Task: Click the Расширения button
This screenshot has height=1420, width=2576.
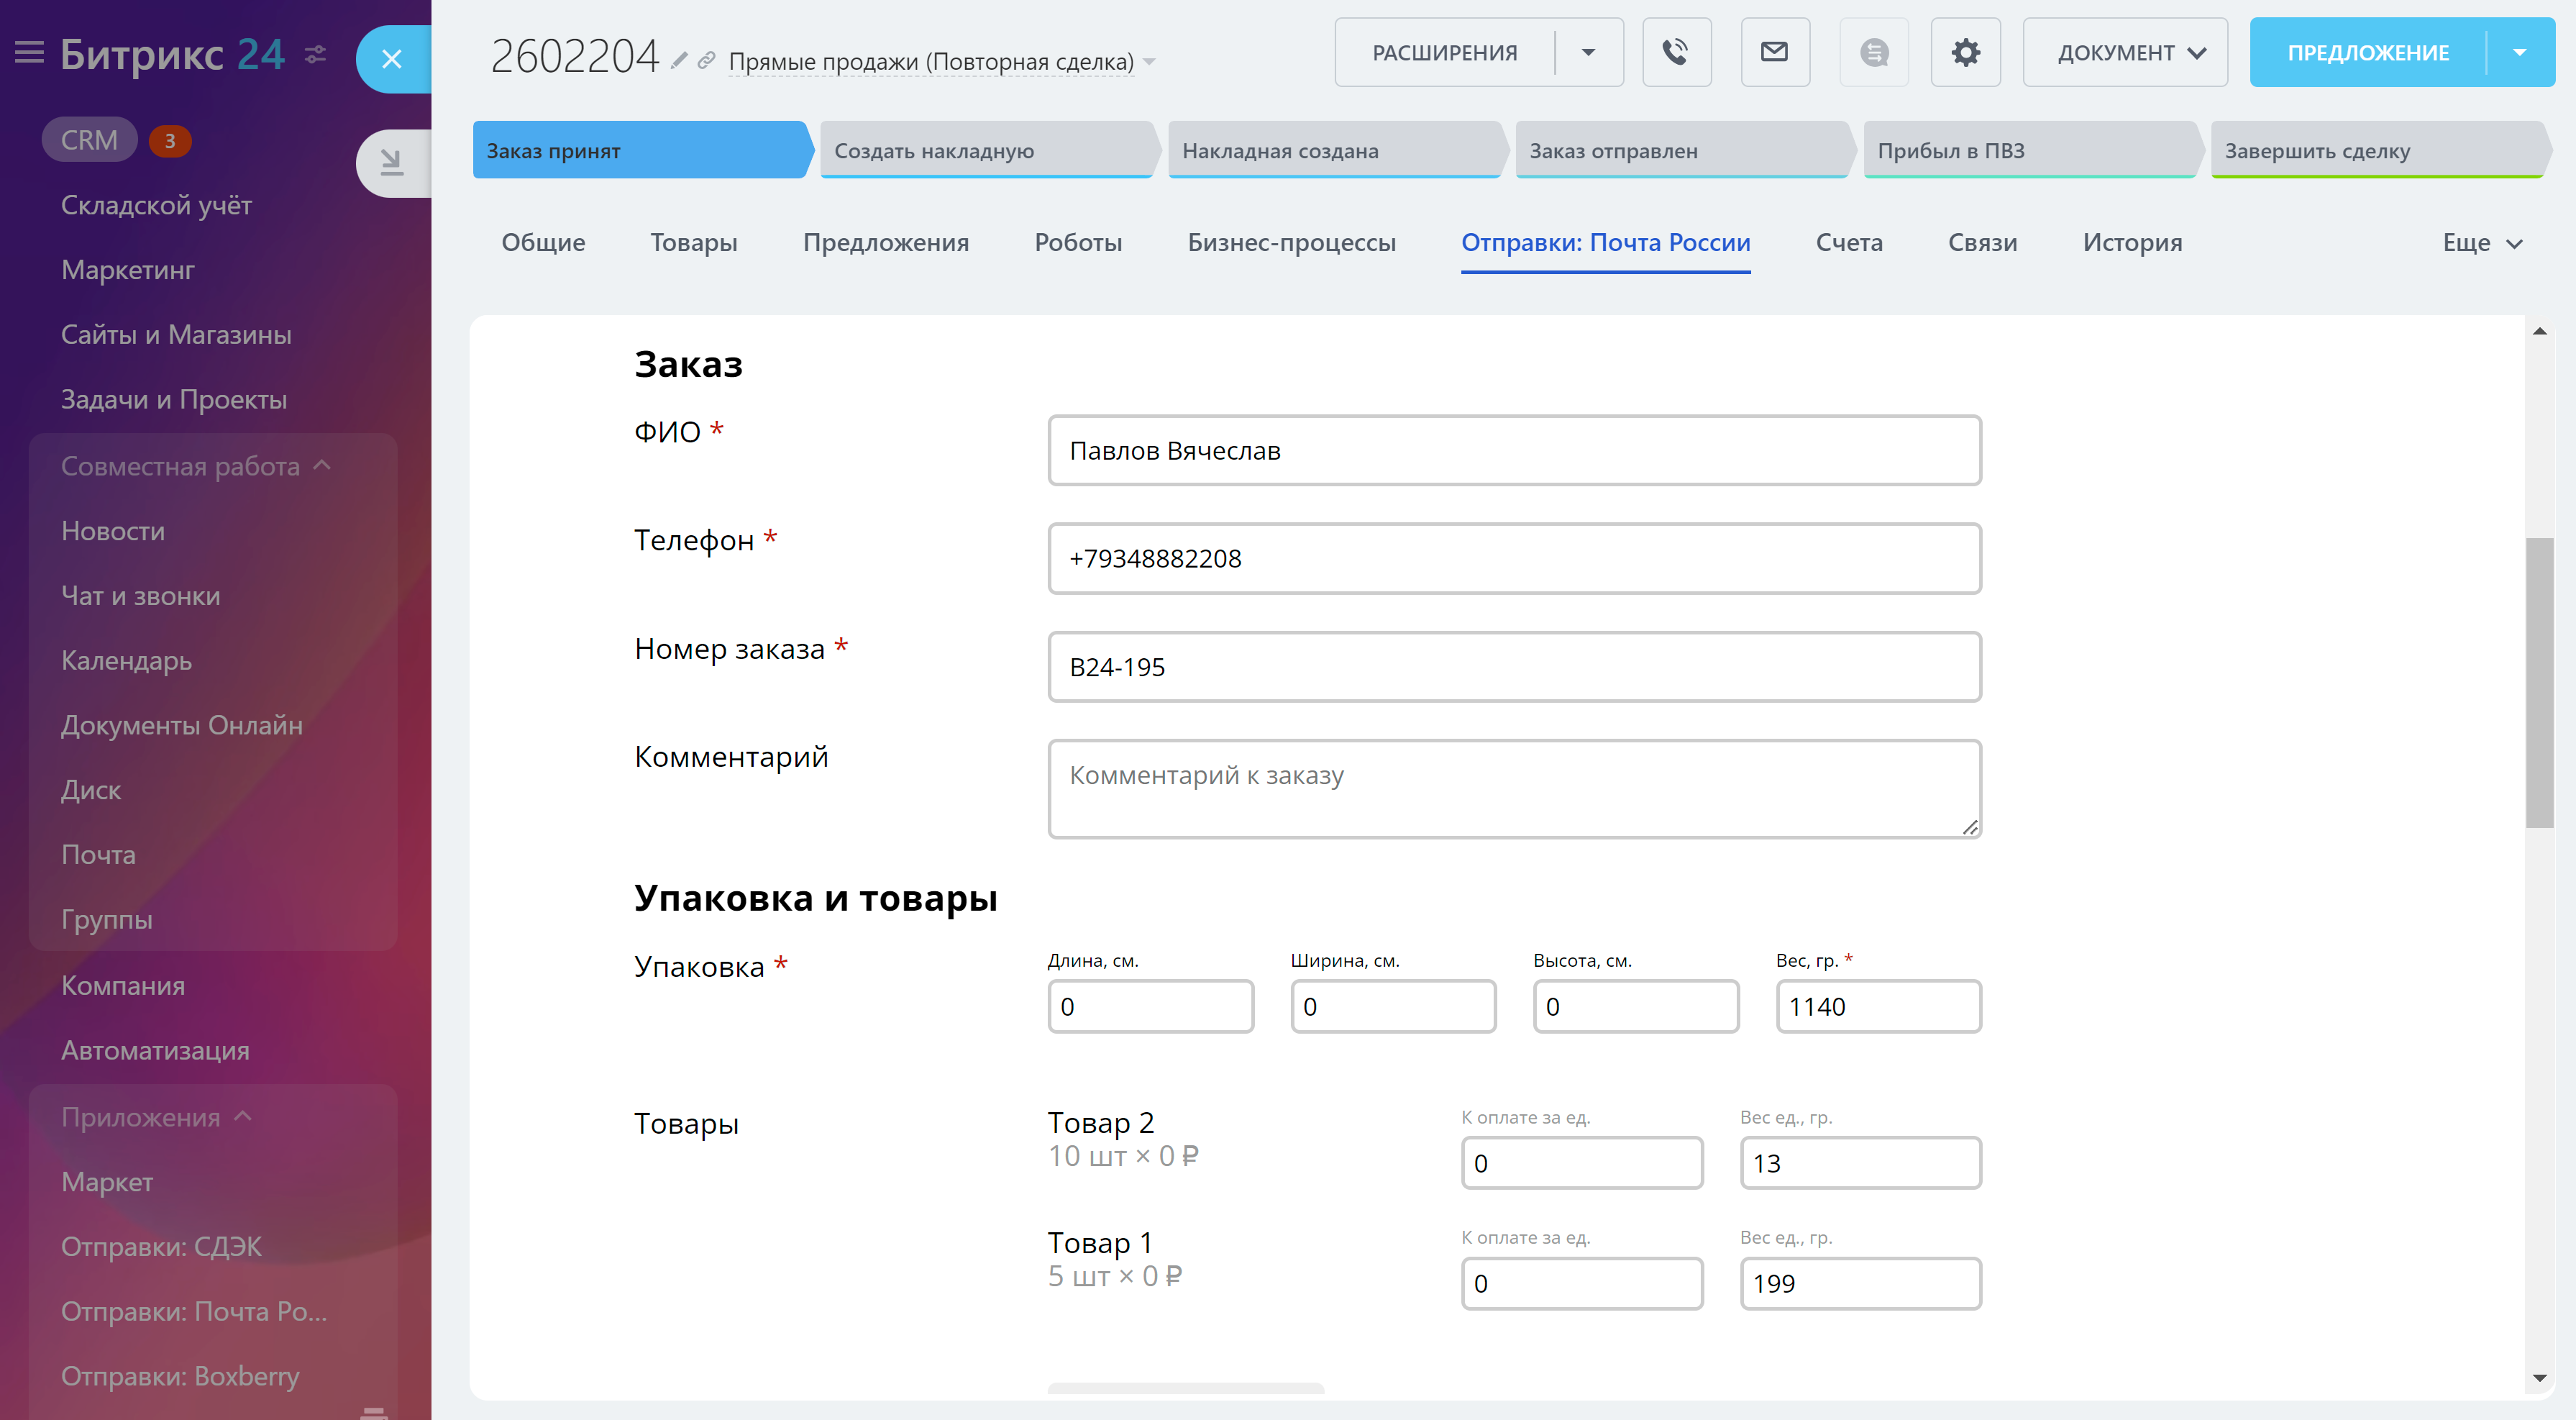Action: (1444, 52)
